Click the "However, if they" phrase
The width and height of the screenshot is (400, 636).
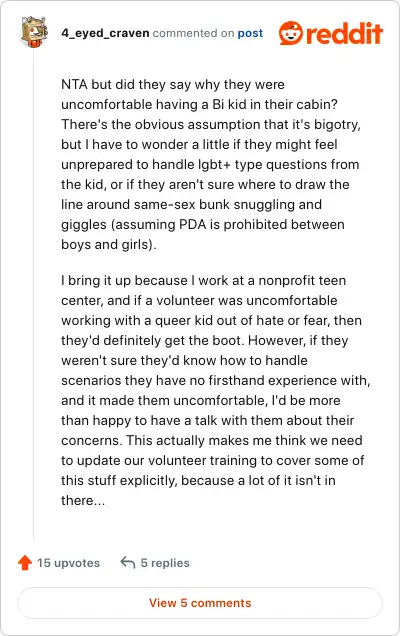click(x=298, y=340)
